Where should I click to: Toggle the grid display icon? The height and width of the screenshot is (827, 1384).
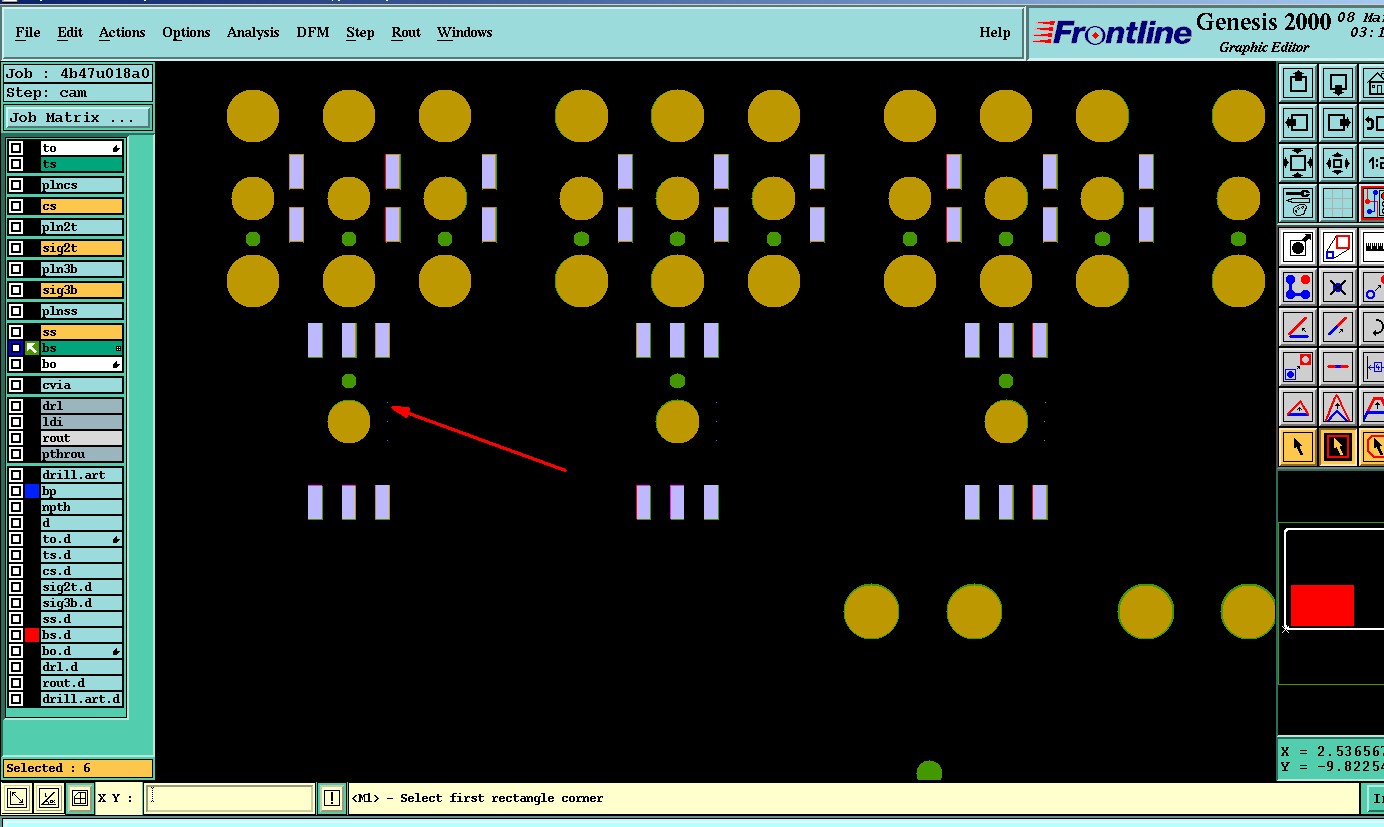(x=1338, y=203)
